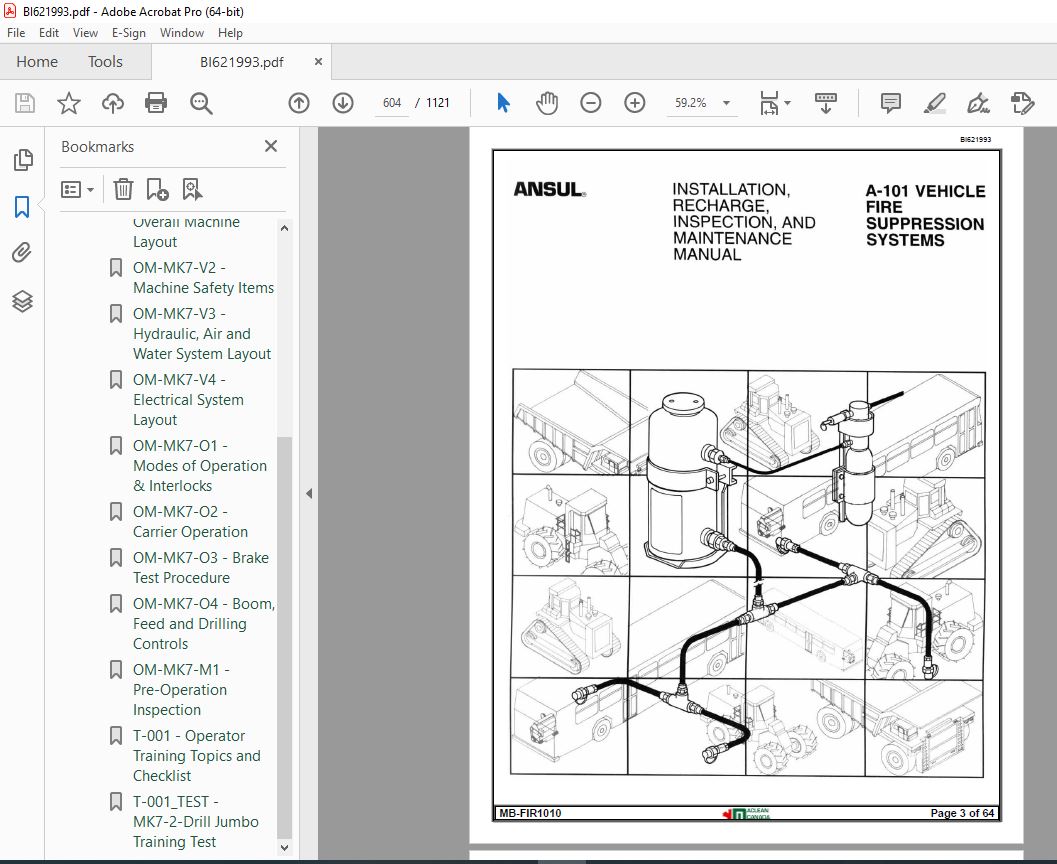Toggle scrolling mode toolbar icon
Viewport: 1057px width, 864px height.
826,103
